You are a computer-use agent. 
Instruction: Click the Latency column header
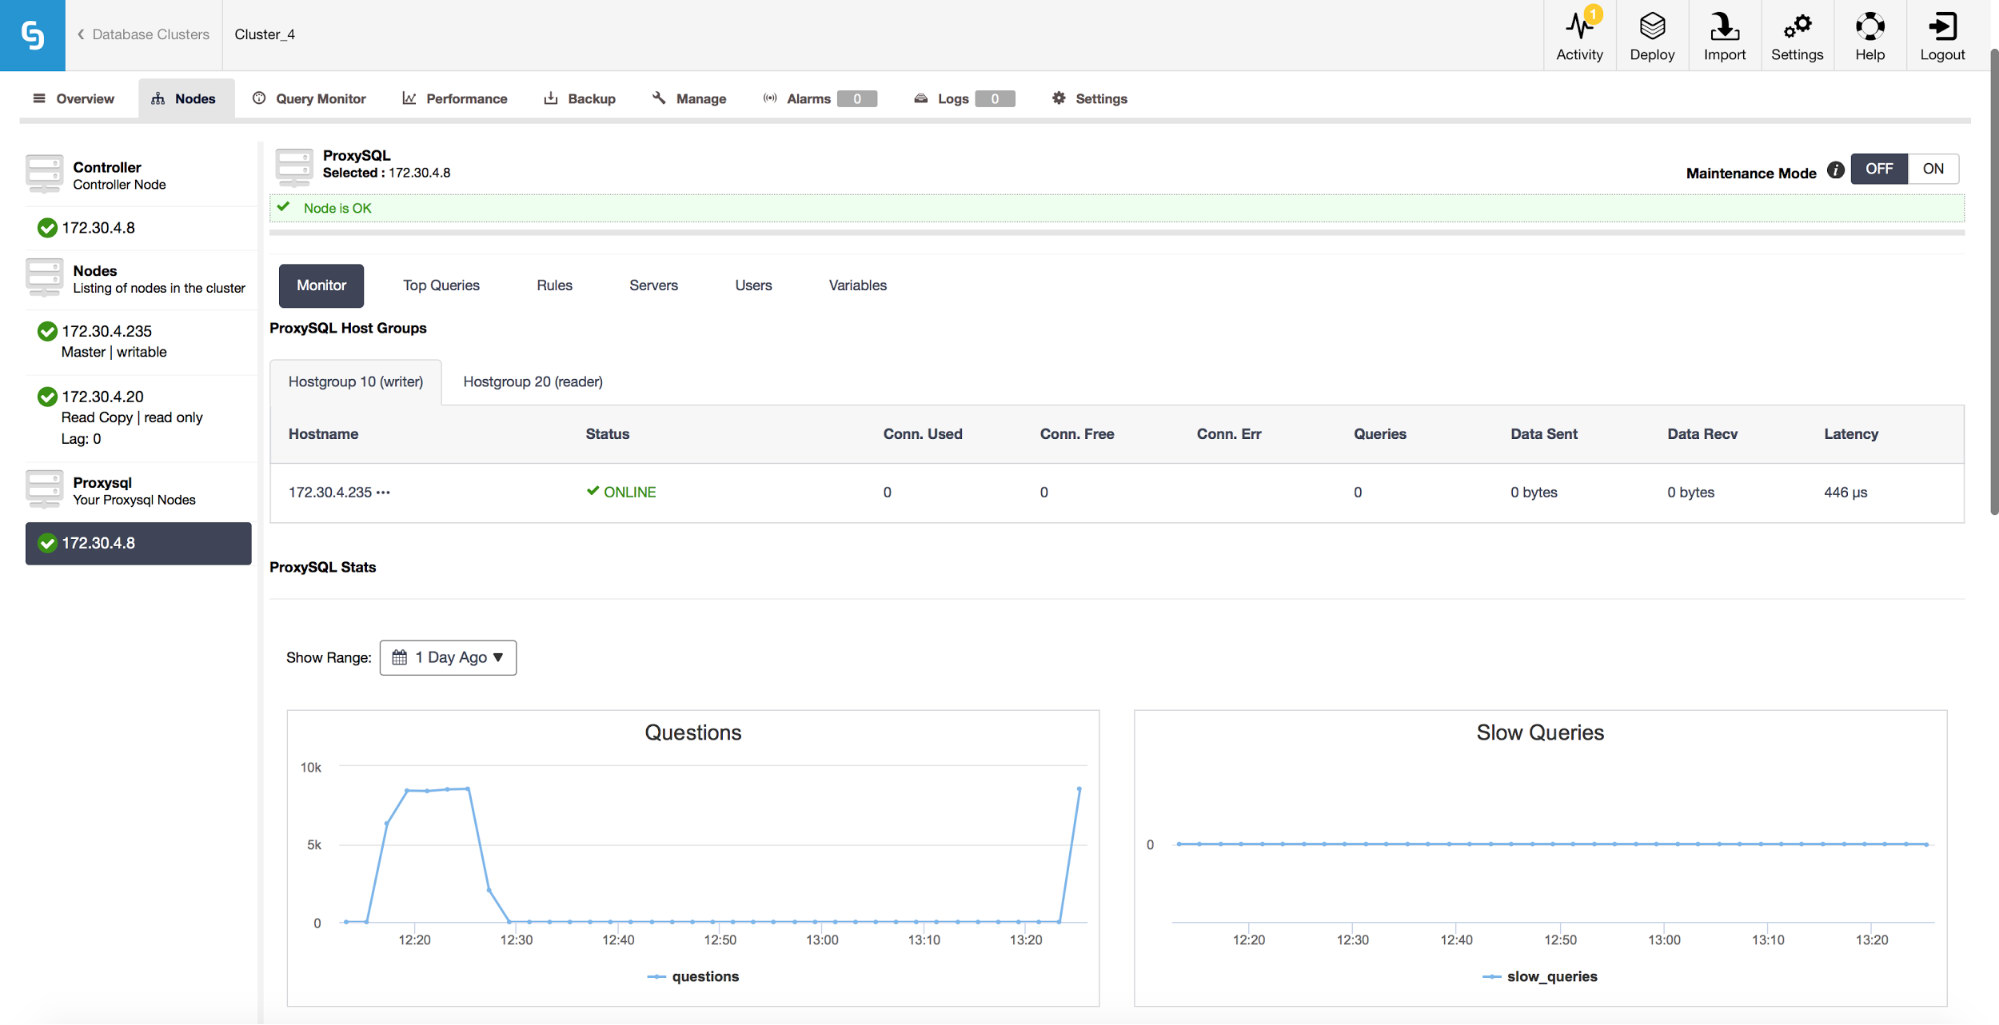(x=1850, y=434)
